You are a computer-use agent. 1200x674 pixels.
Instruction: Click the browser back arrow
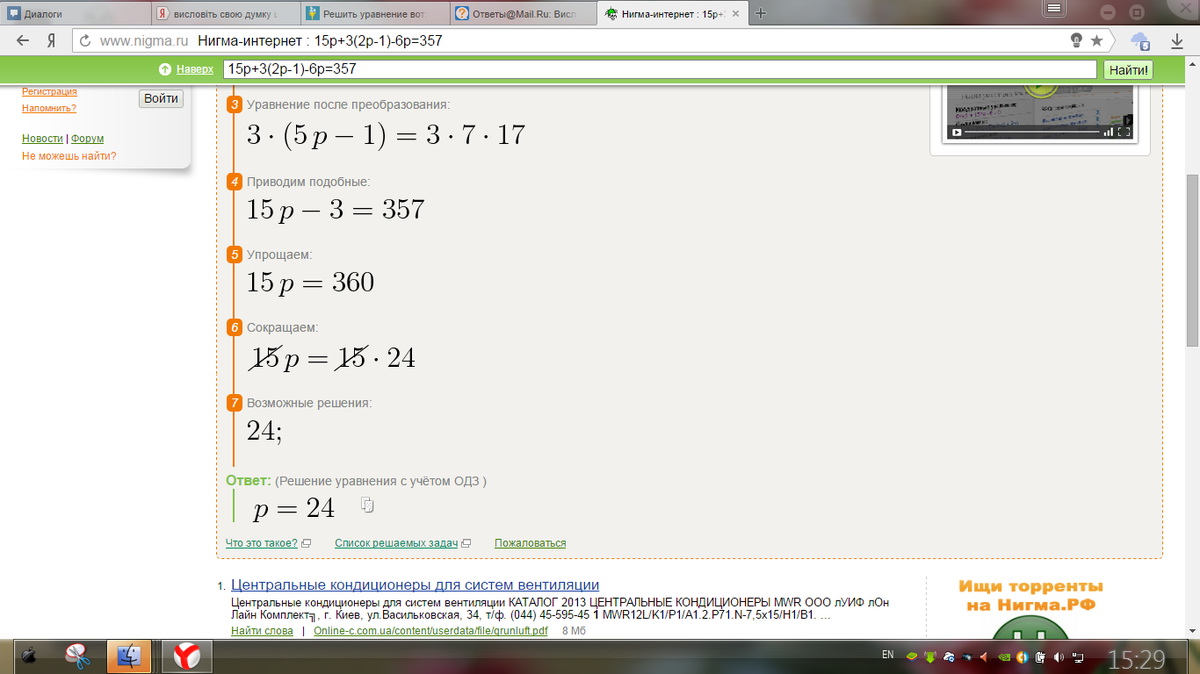[x=22, y=41]
